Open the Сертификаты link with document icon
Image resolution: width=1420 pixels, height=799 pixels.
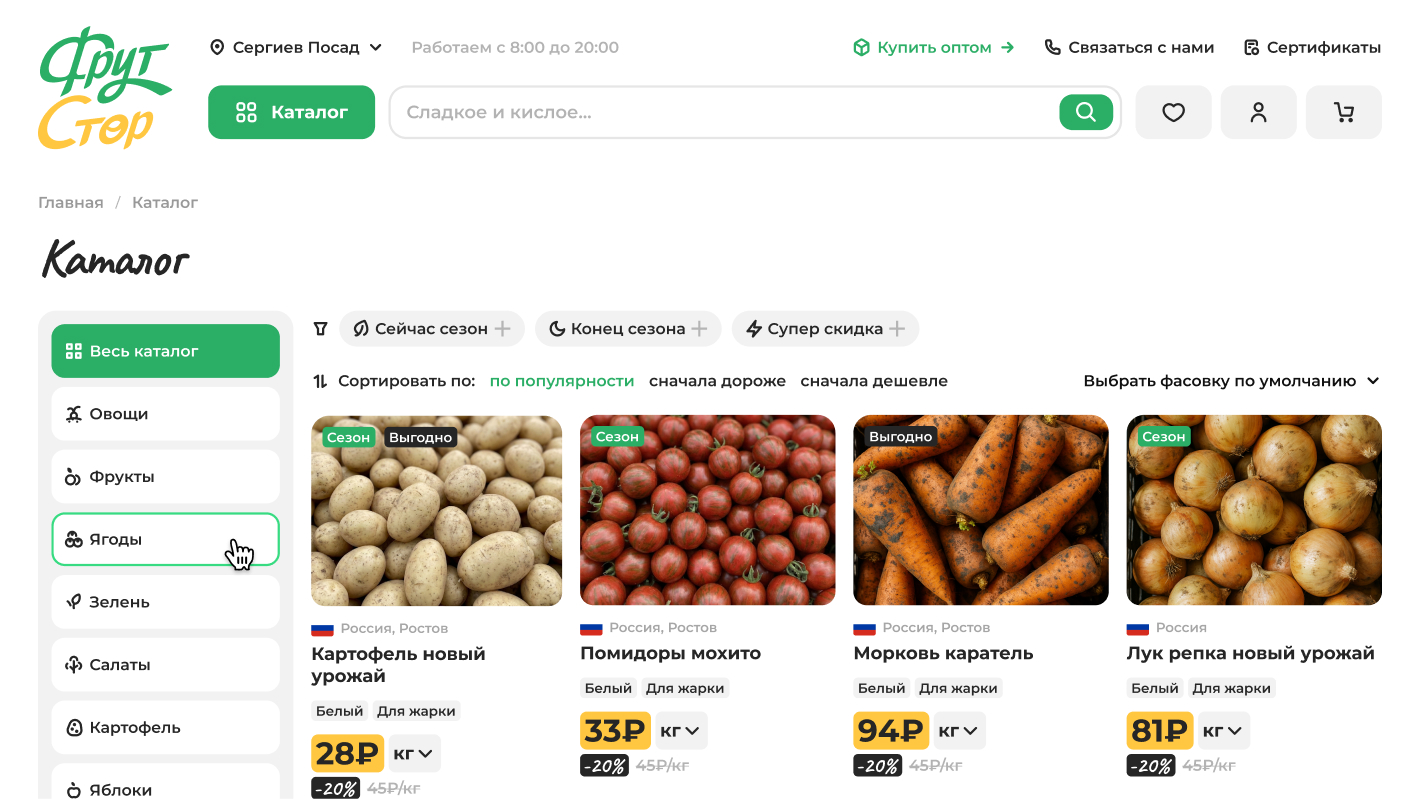(x=1312, y=47)
